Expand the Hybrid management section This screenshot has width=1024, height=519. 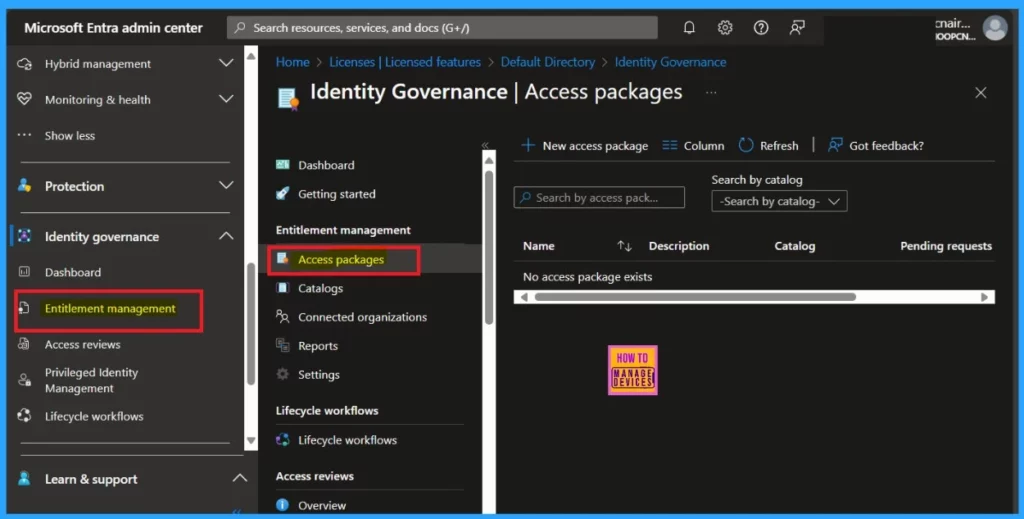click(226, 63)
